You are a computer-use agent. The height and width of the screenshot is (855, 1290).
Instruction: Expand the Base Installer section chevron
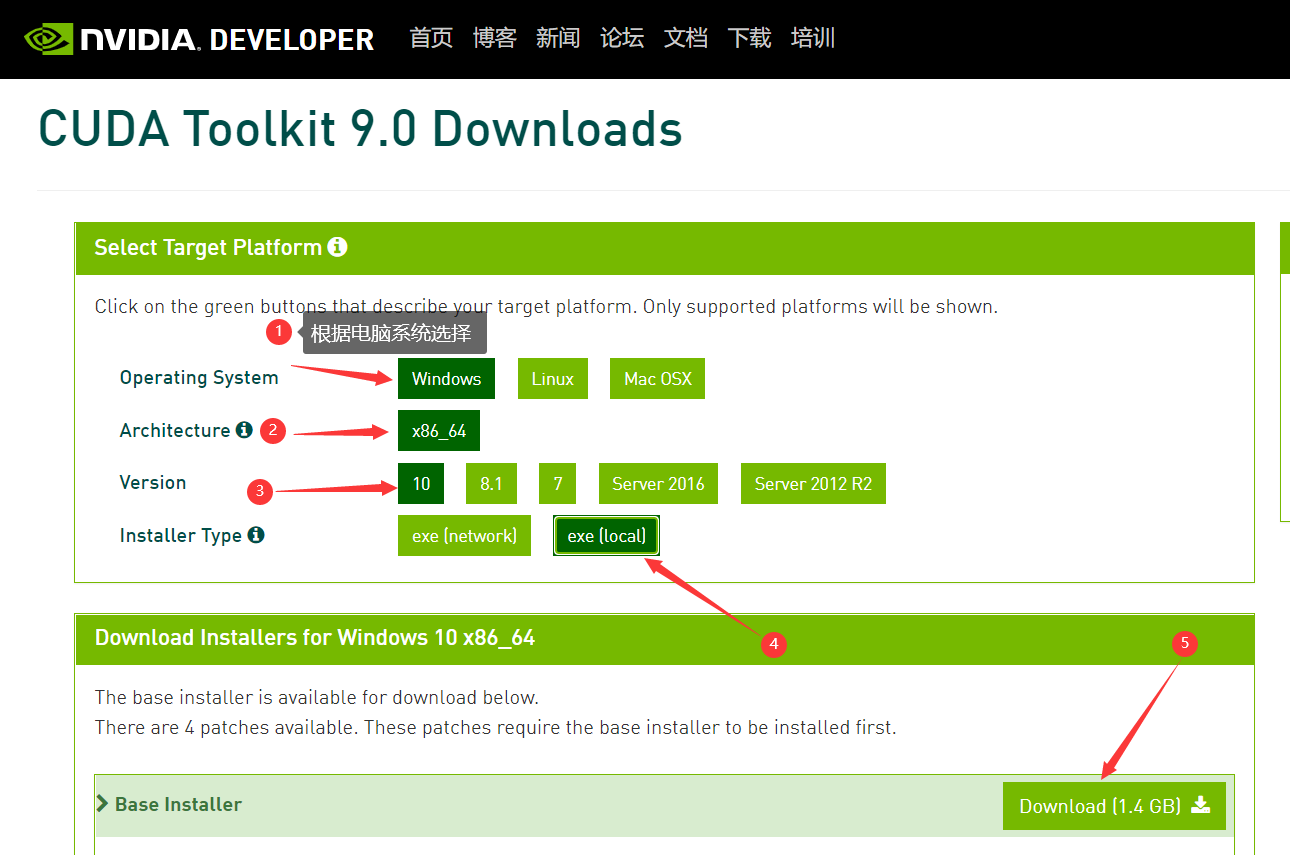coord(102,804)
